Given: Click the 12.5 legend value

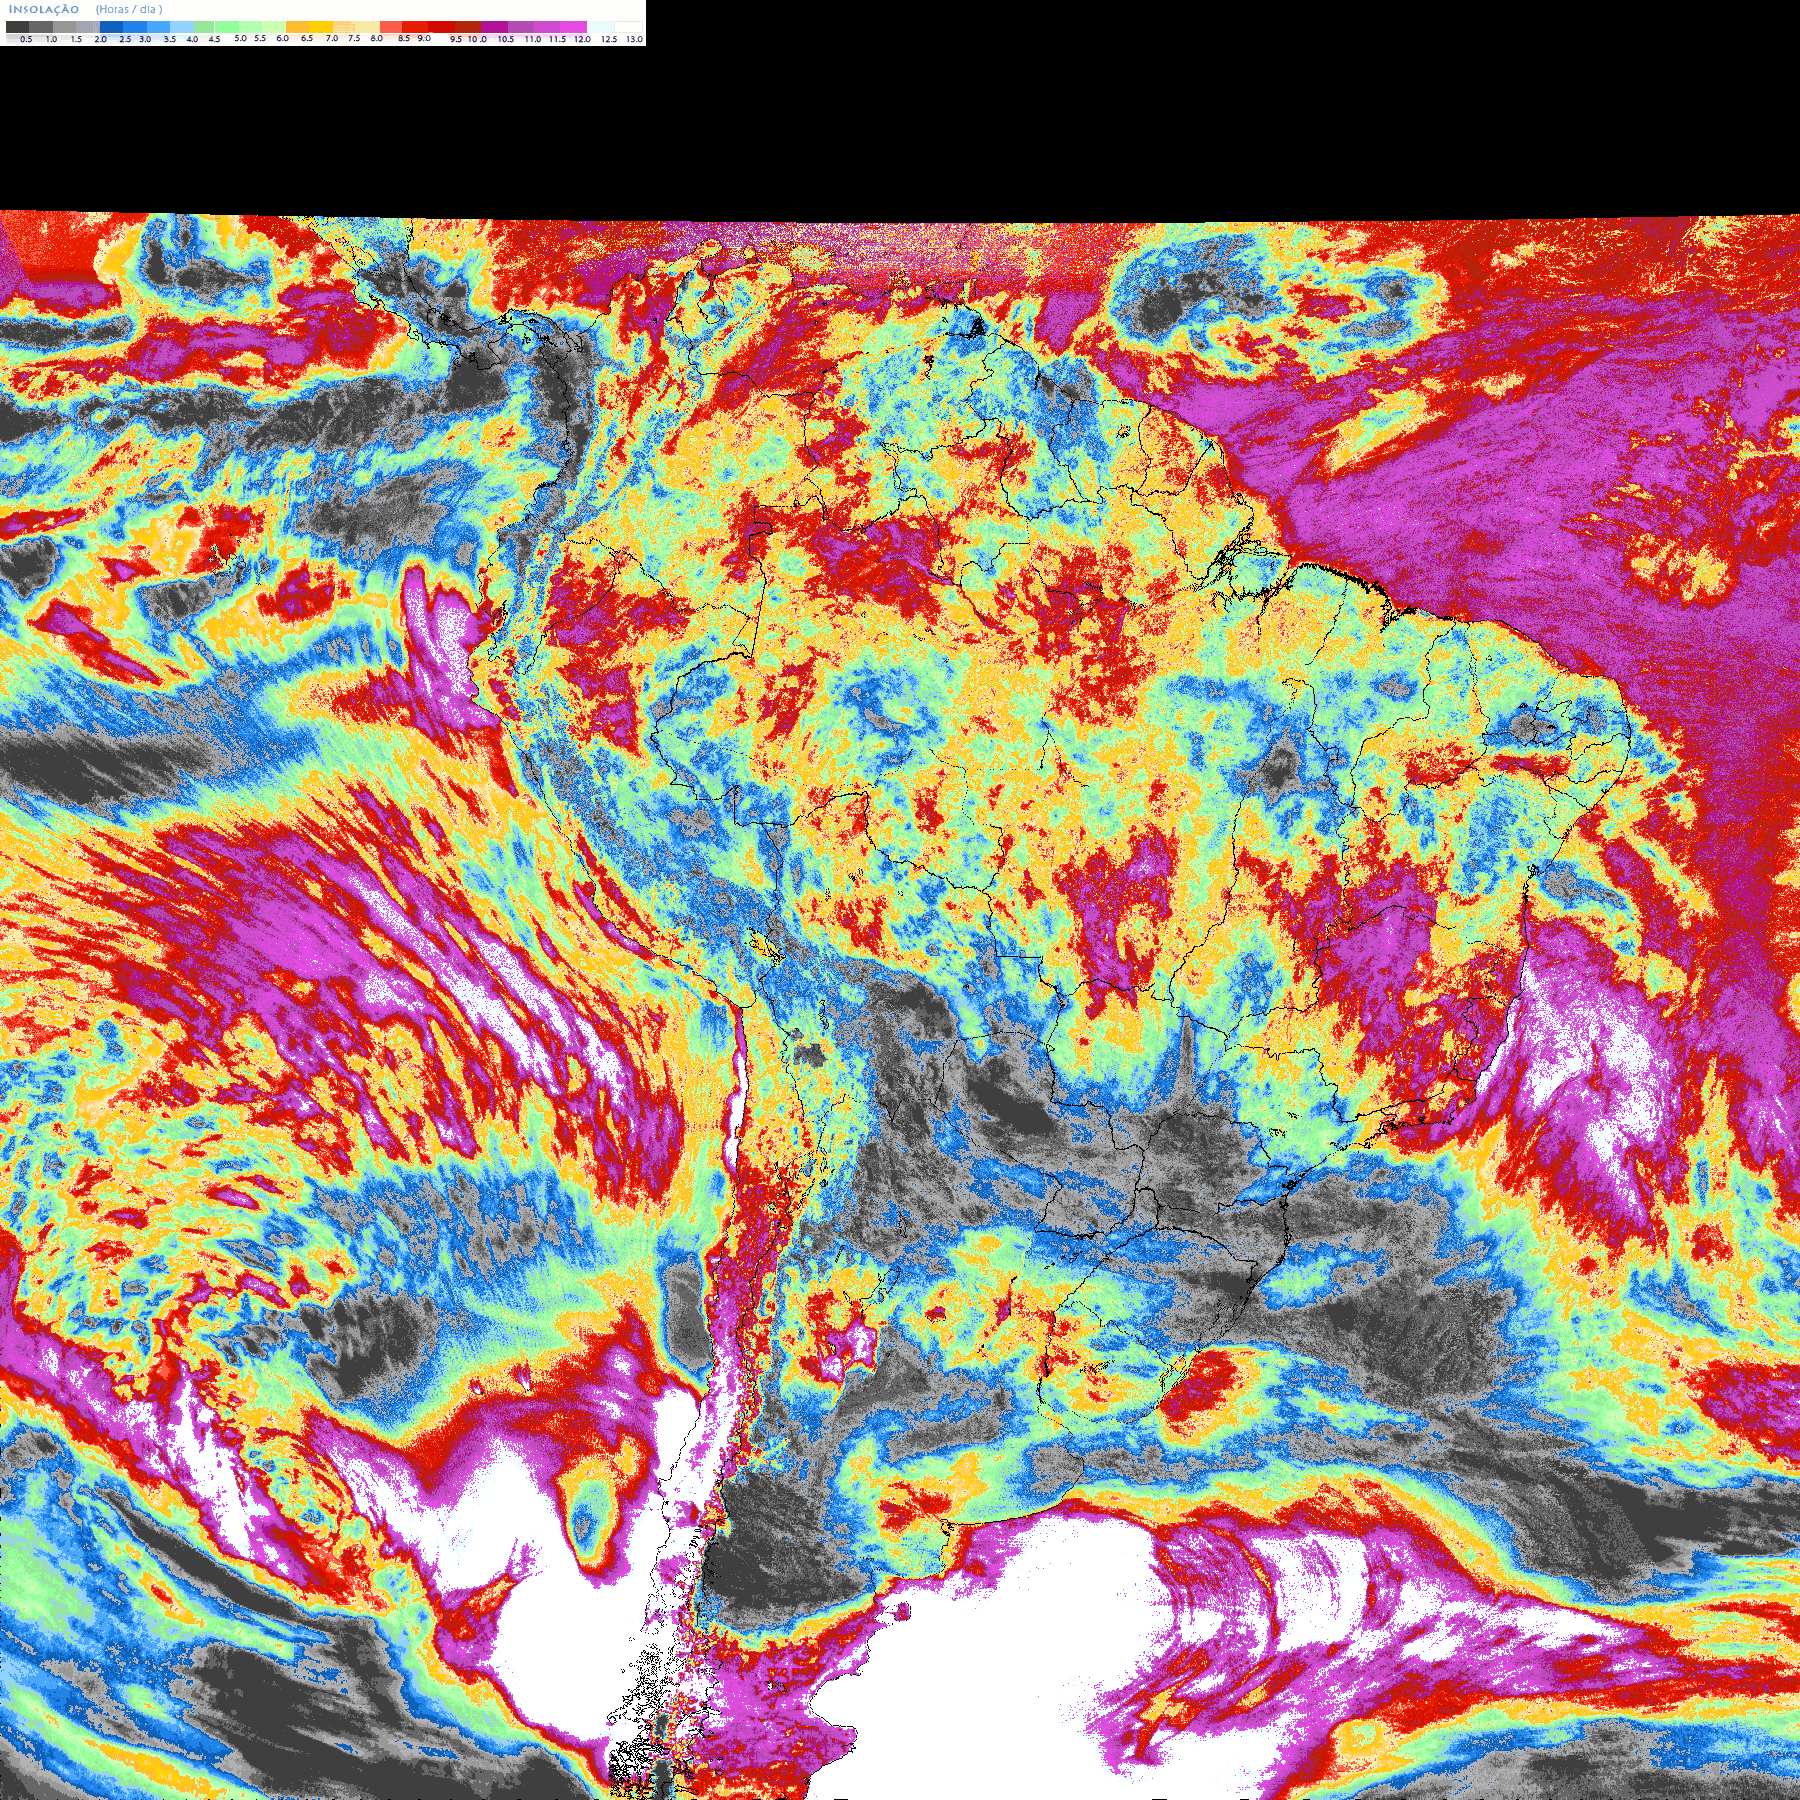Looking at the screenshot, I should [609, 39].
